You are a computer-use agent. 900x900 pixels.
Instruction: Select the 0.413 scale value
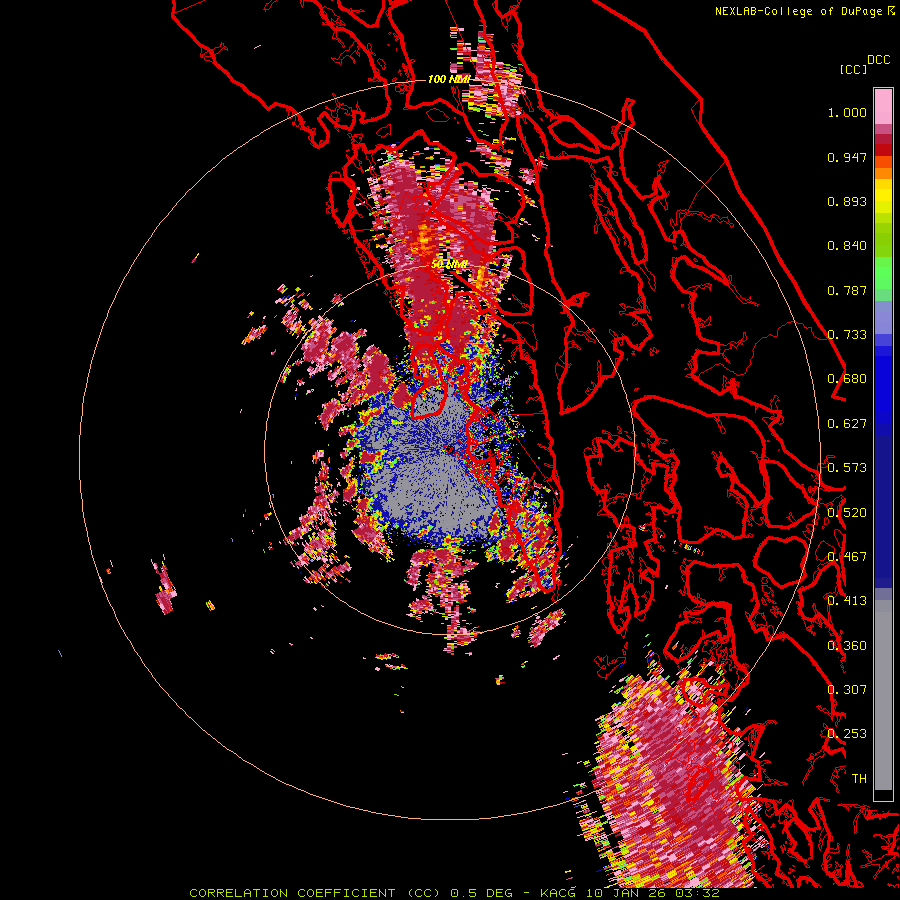tap(847, 601)
